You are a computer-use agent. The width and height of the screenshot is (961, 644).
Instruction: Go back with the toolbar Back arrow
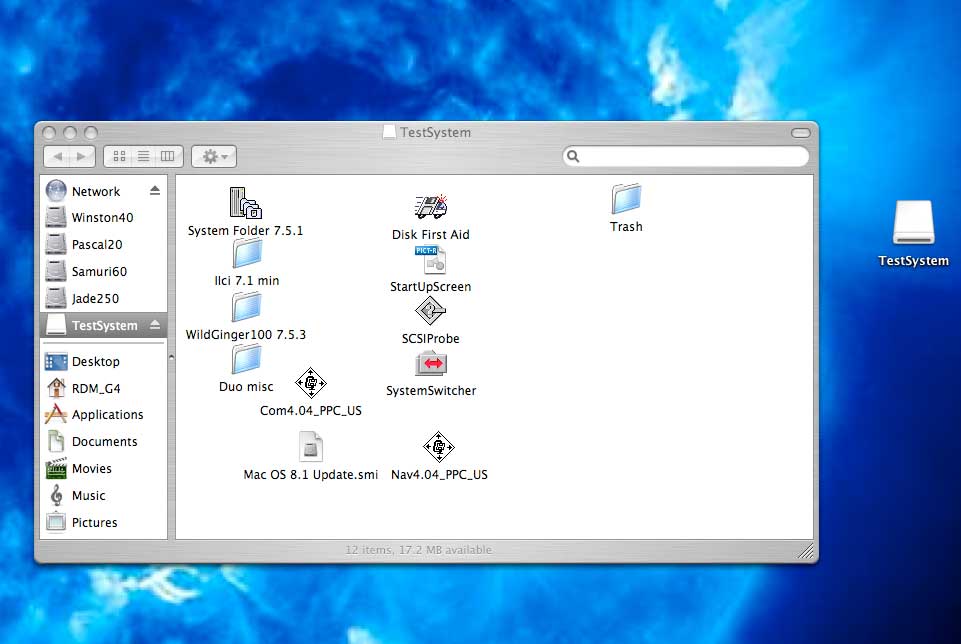coord(58,156)
